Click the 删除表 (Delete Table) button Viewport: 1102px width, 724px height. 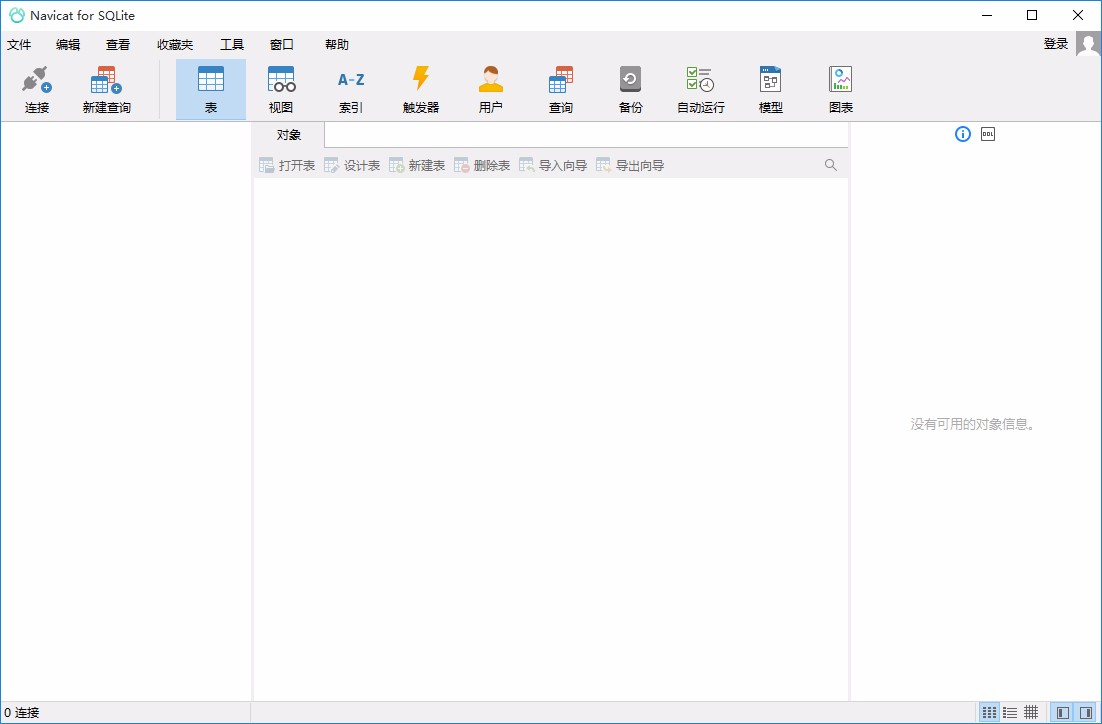(482, 165)
